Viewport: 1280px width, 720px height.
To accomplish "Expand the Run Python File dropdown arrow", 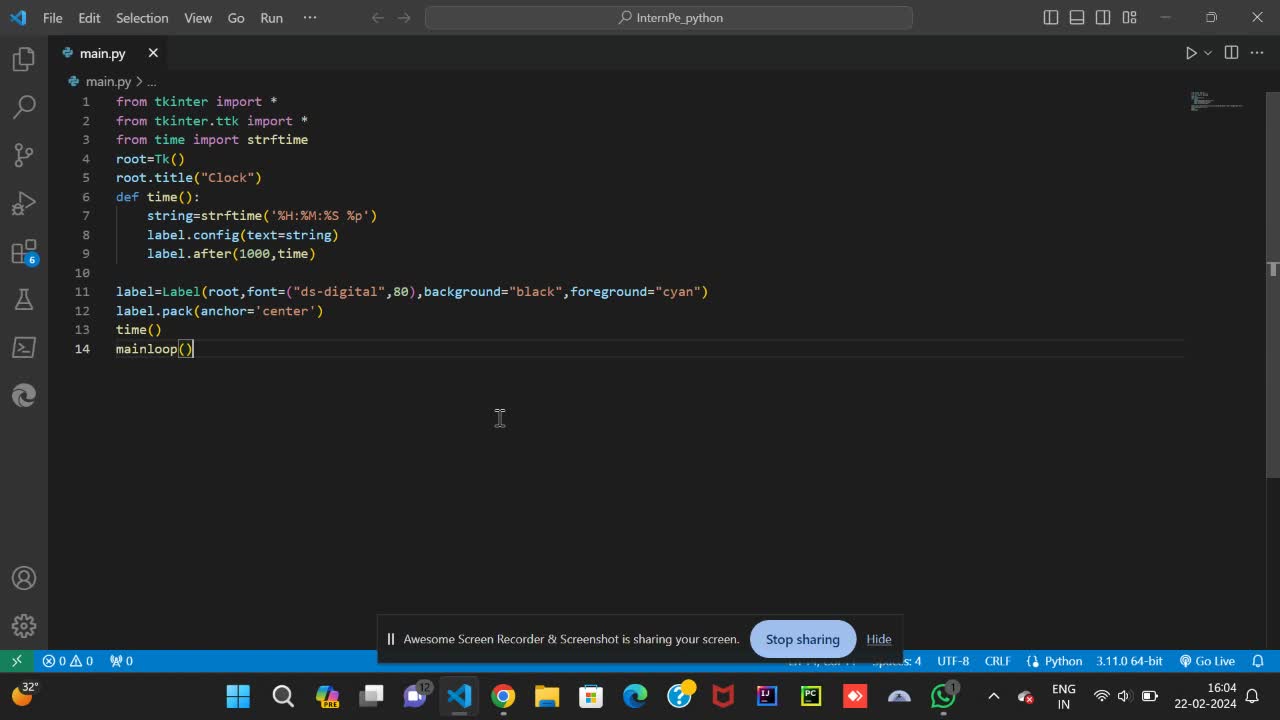I will click(1208, 53).
